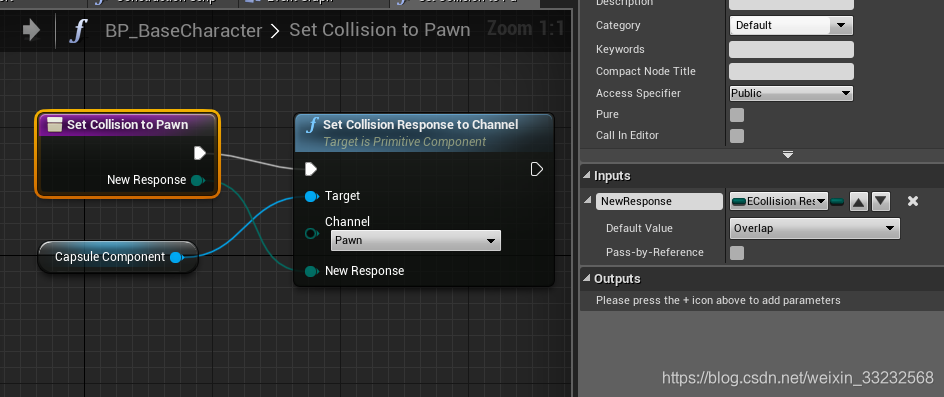
Task: Click the 'Please press the + icon above' hint text
Action: click(718, 300)
